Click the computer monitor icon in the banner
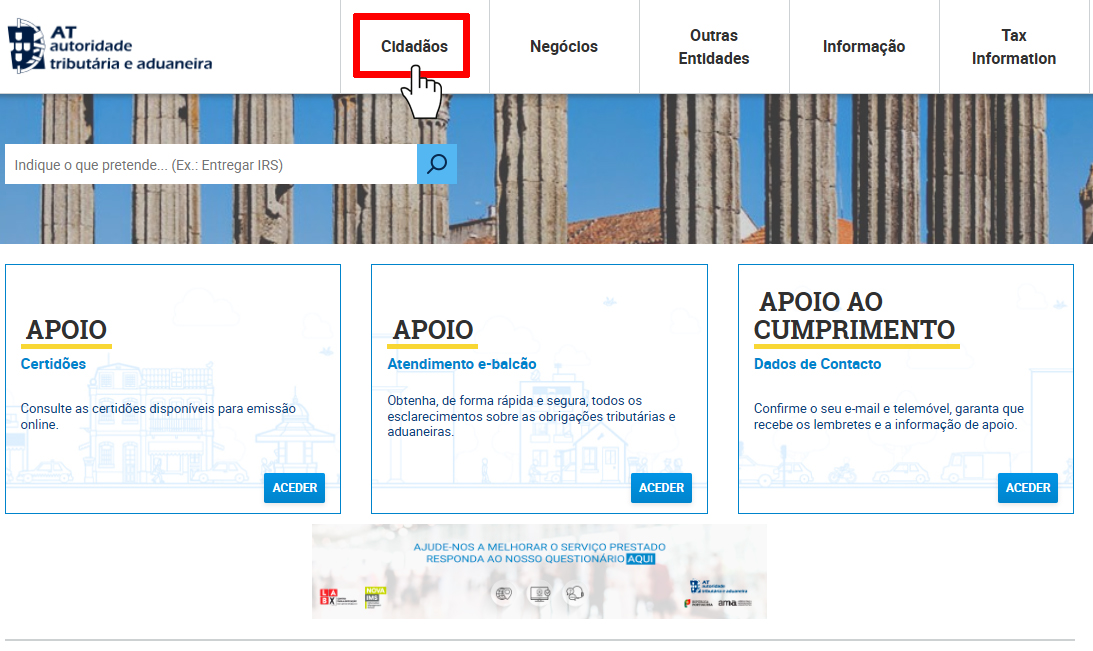 540,593
